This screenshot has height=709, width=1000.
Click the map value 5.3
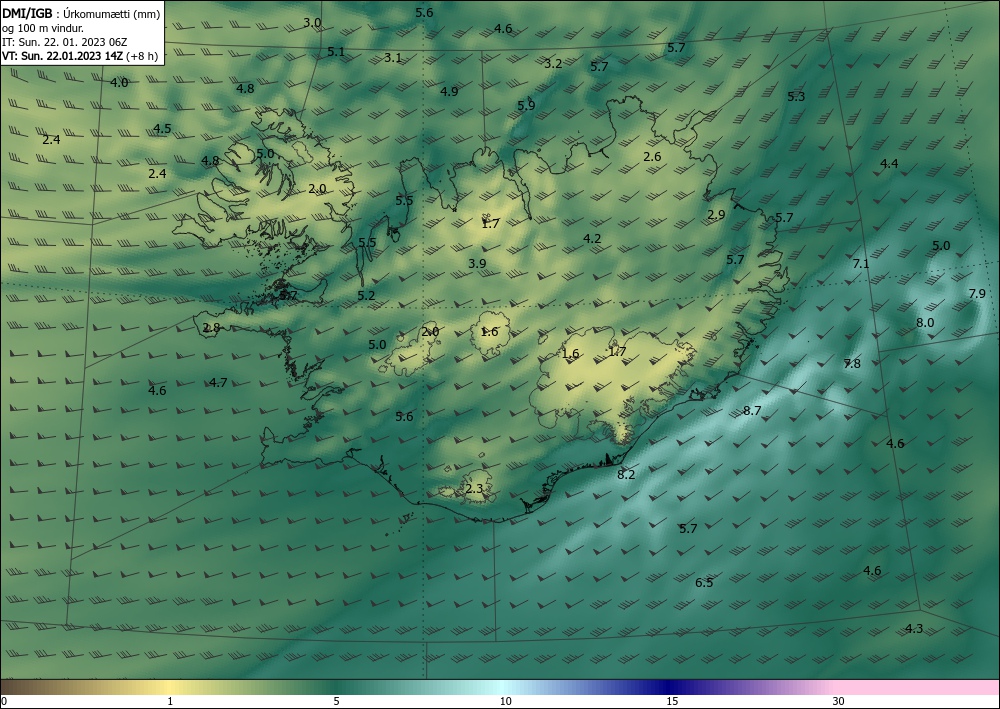pos(796,97)
